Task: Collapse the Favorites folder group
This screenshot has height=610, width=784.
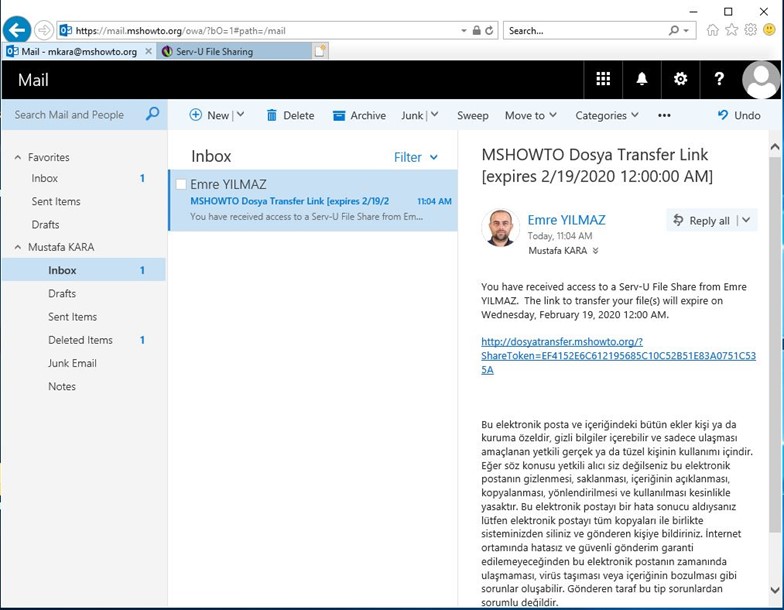Action: point(18,157)
